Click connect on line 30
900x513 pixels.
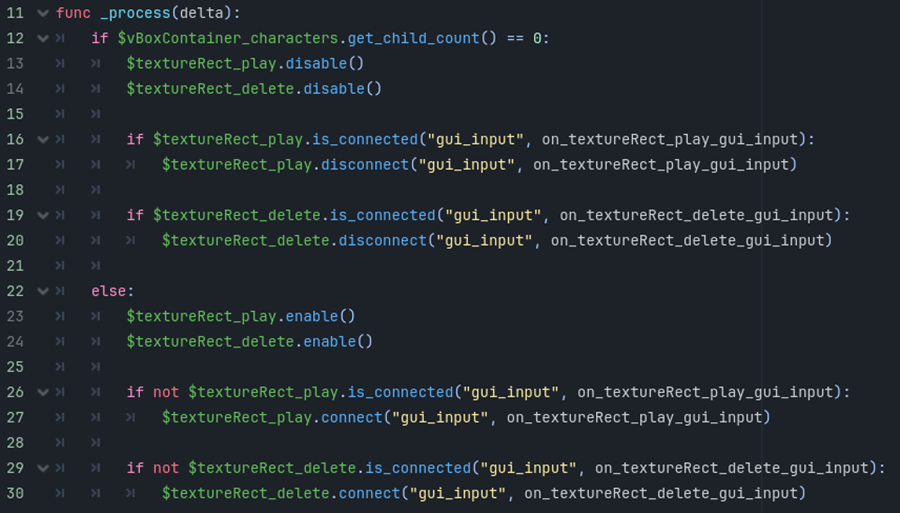370,493
